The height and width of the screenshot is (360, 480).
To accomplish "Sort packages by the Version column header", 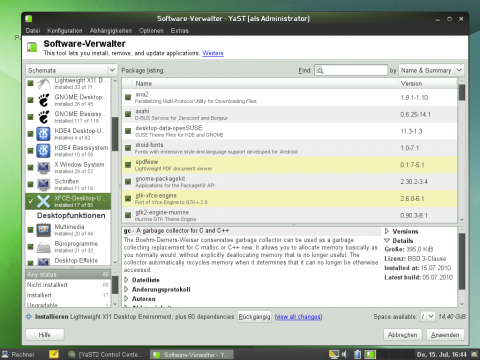I will 428,83.
